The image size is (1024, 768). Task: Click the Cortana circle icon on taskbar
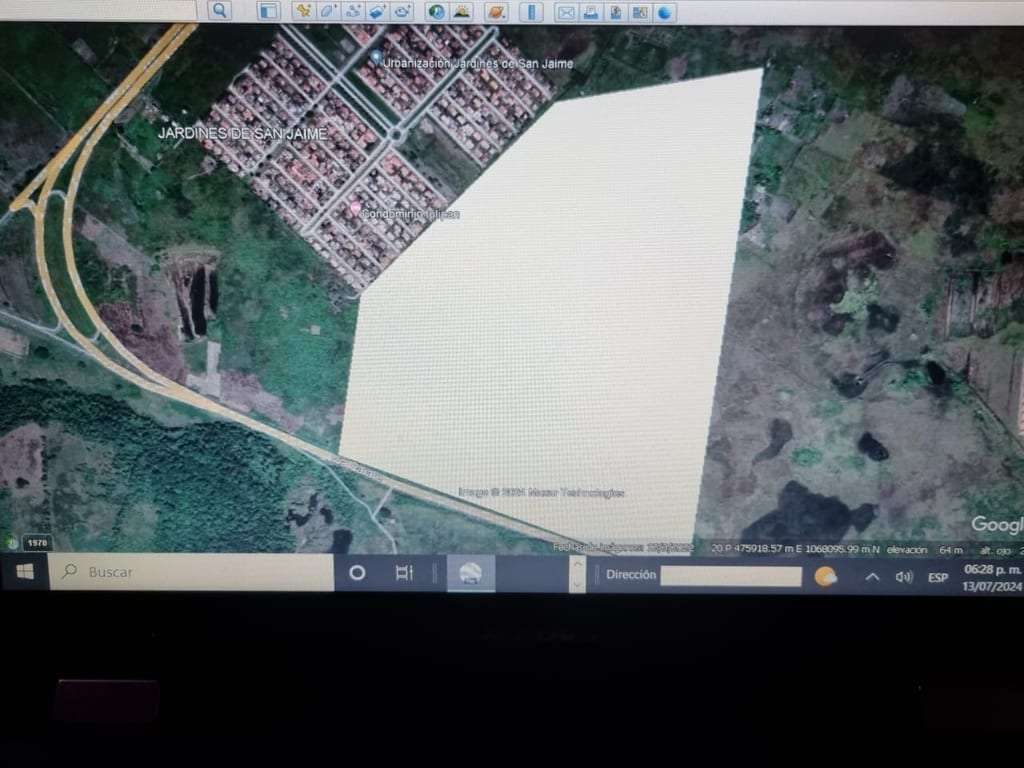pos(357,573)
